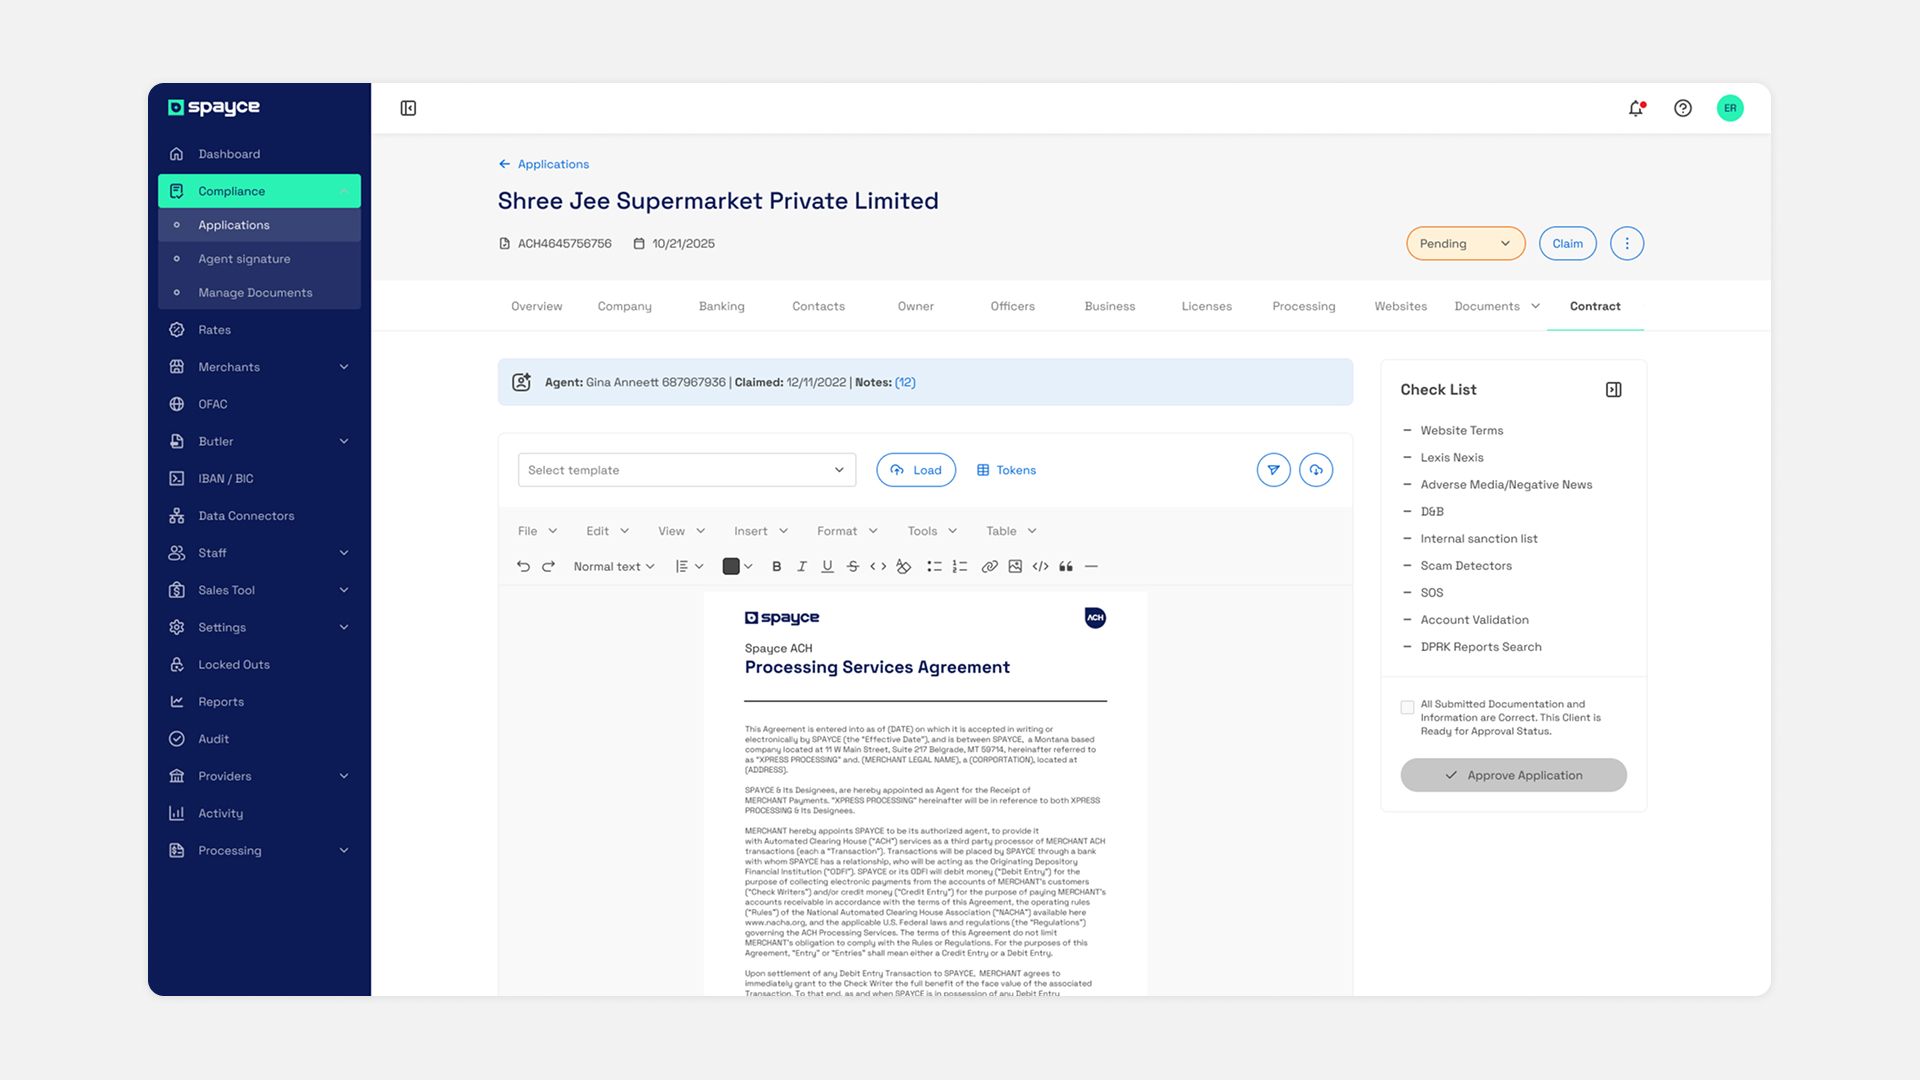Click the Claim button
The width and height of the screenshot is (1920, 1080).
[1567, 243]
